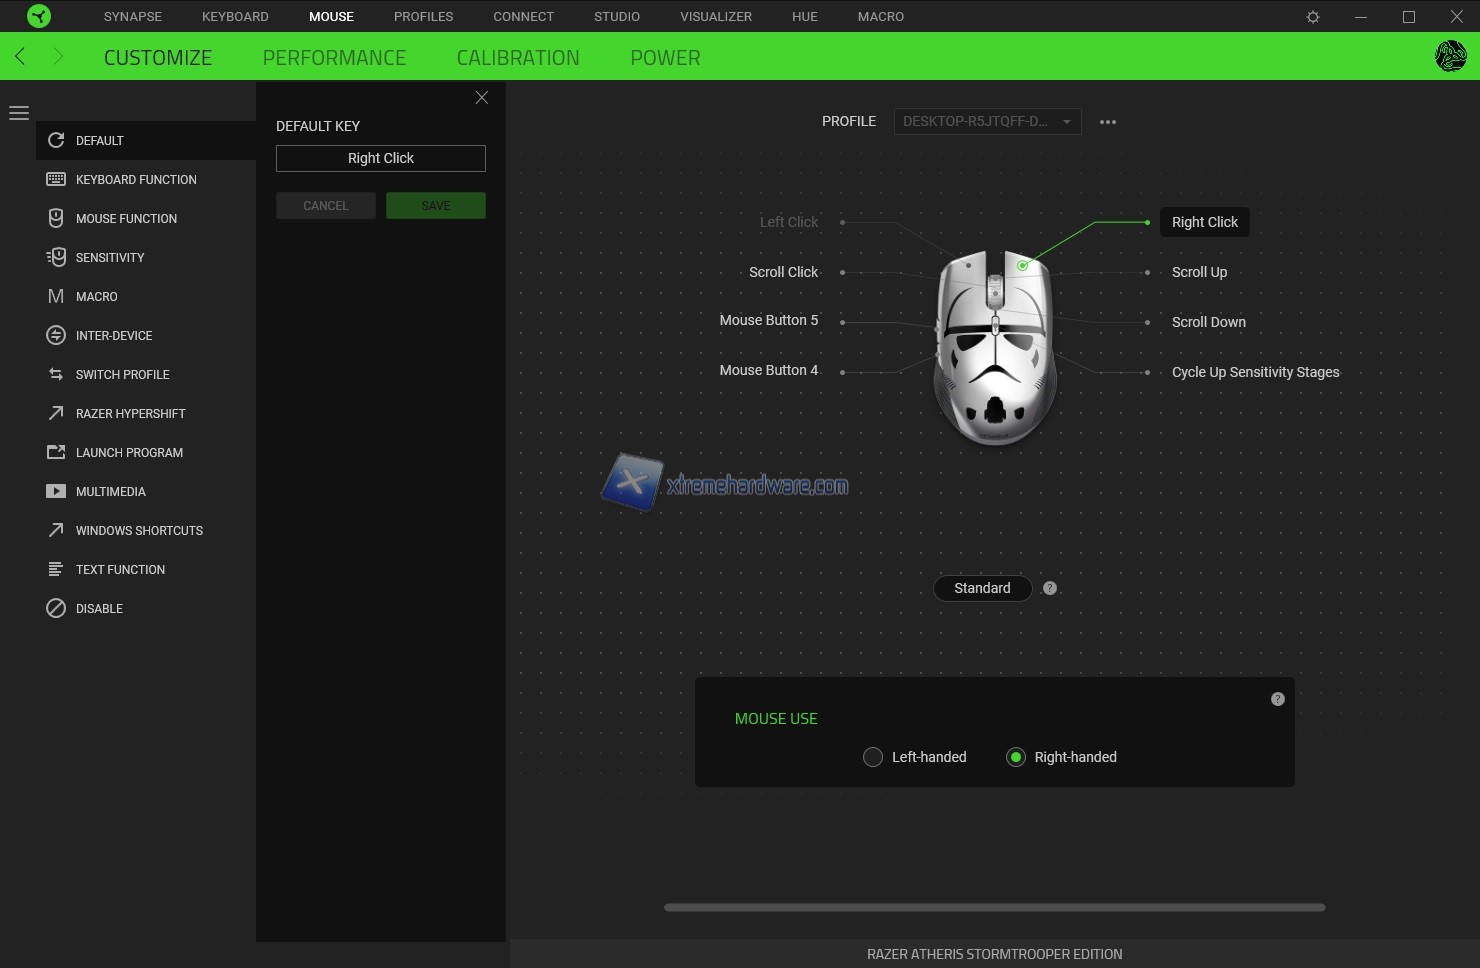The height and width of the screenshot is (968, 1480).
Task: Select Left-handed mouse use
Action: point(873,757)
